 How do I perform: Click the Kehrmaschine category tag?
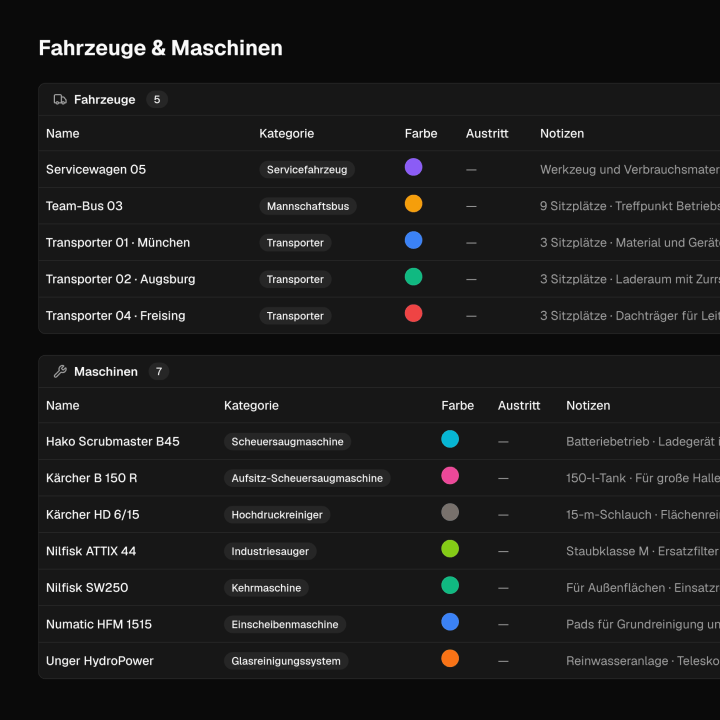pyautogui.click(x=266, y=588)
